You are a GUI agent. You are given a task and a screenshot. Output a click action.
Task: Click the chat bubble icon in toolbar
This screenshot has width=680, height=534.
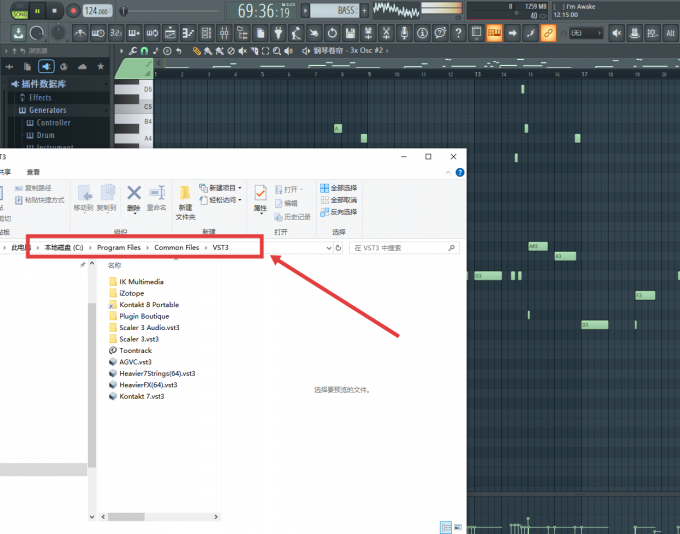coord(440,33)
